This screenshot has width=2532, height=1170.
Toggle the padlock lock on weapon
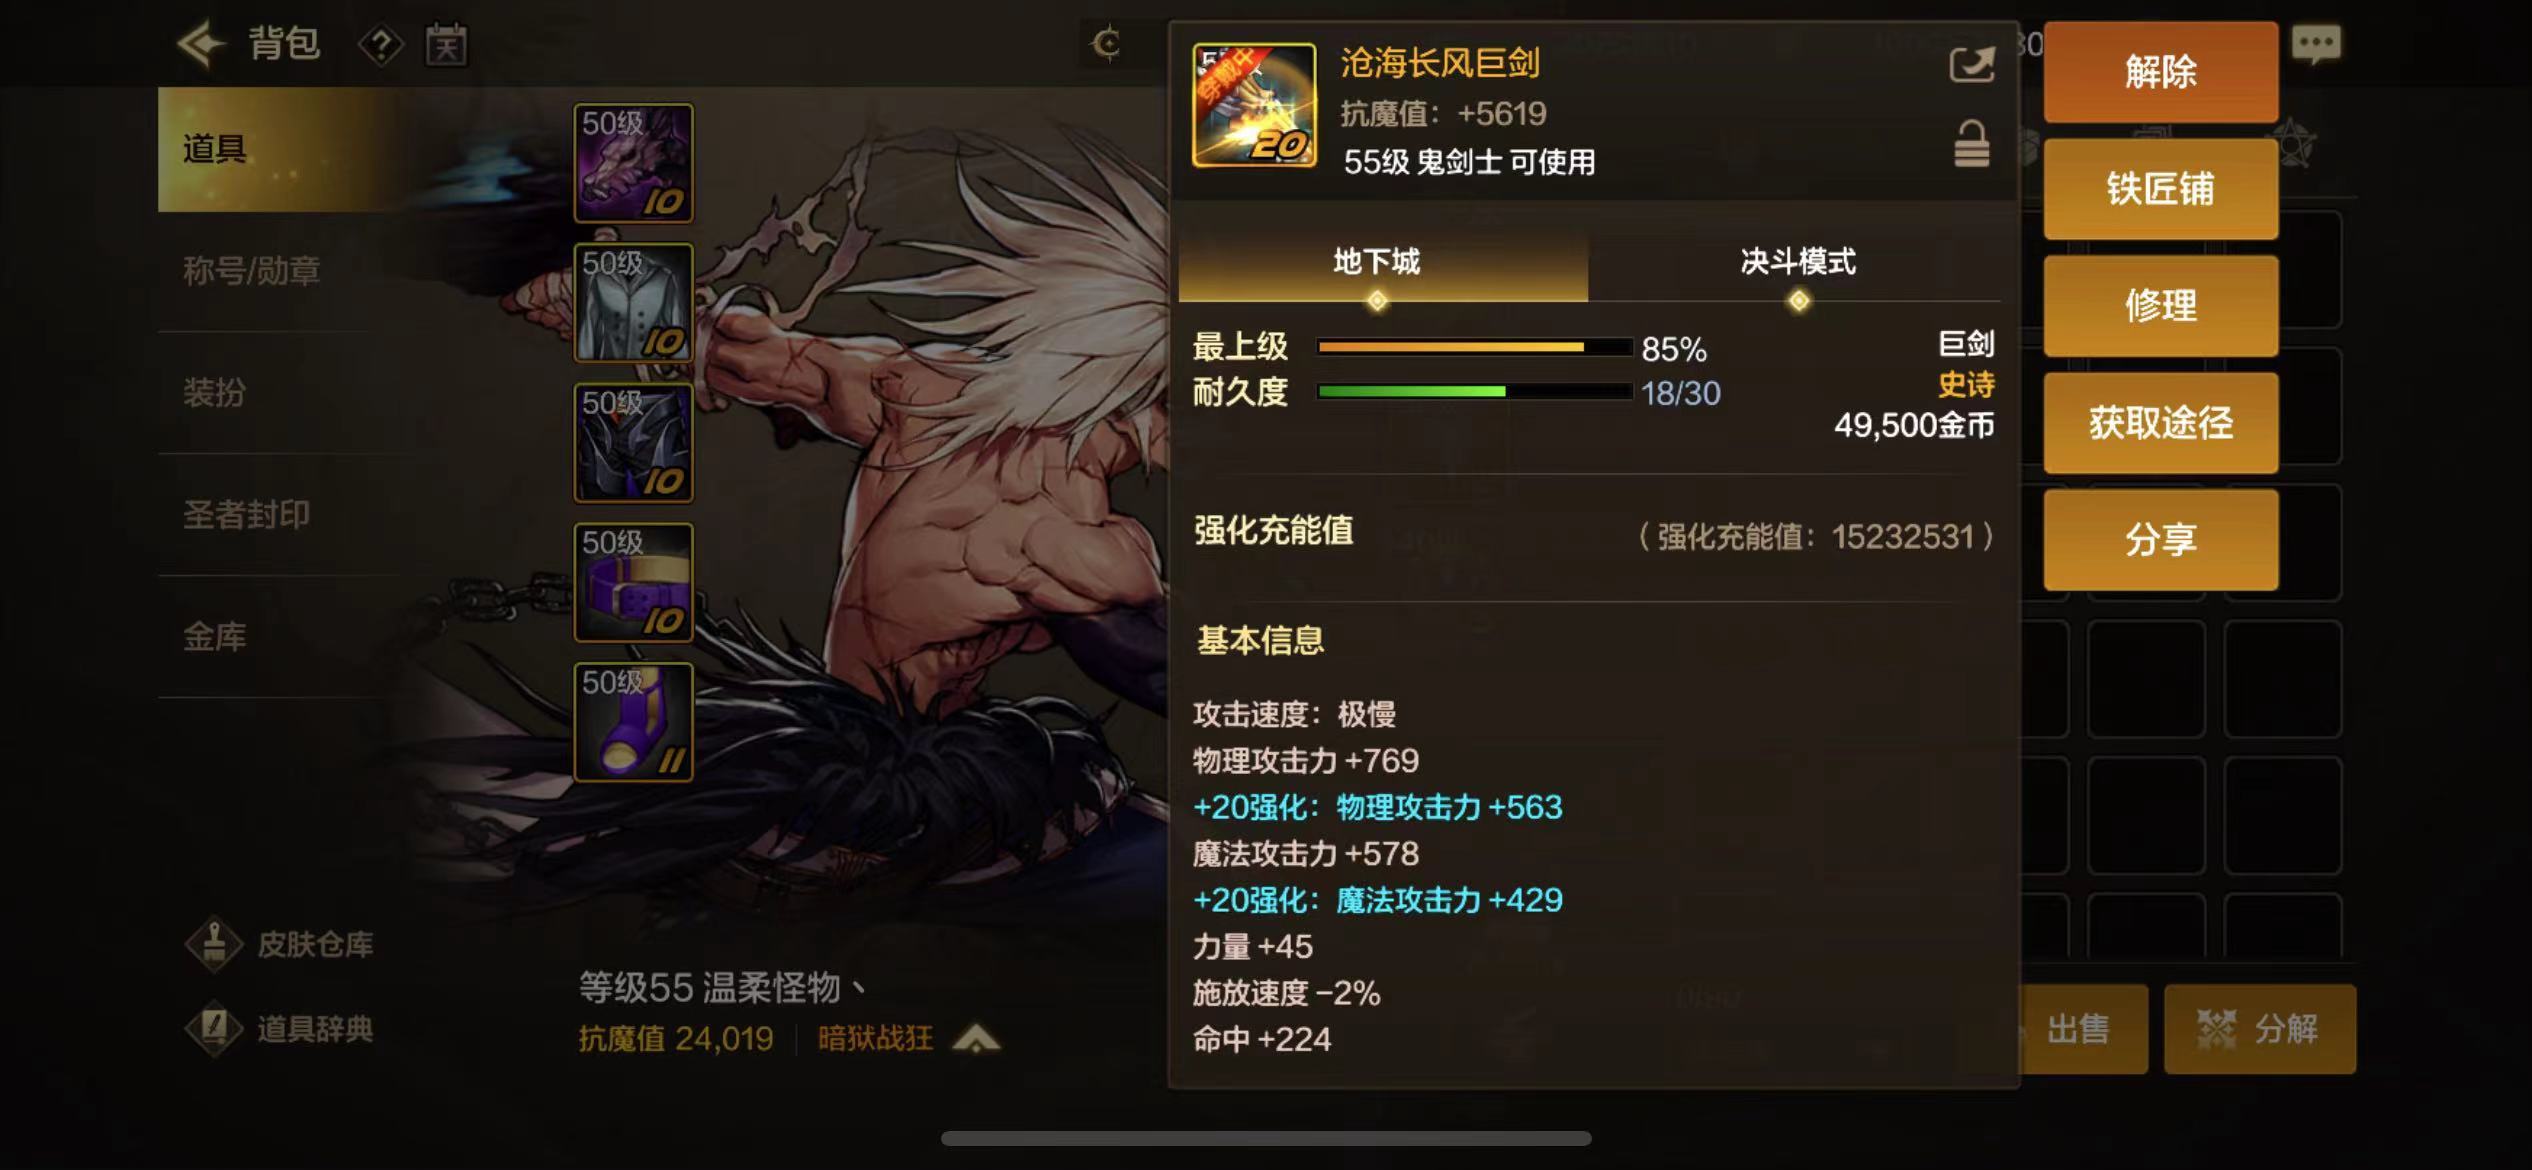[1971, 145]
